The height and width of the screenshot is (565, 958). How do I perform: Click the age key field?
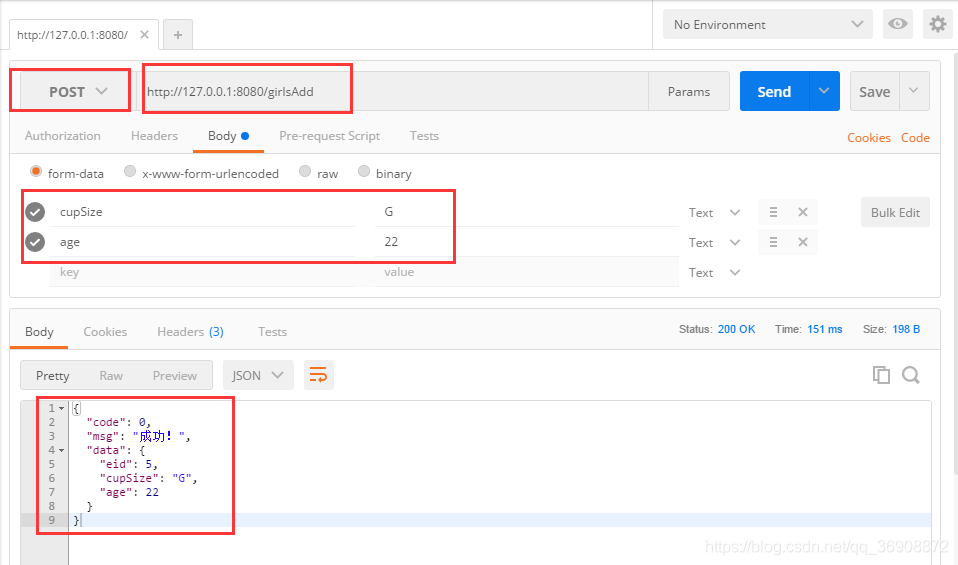tap(202, 242)
